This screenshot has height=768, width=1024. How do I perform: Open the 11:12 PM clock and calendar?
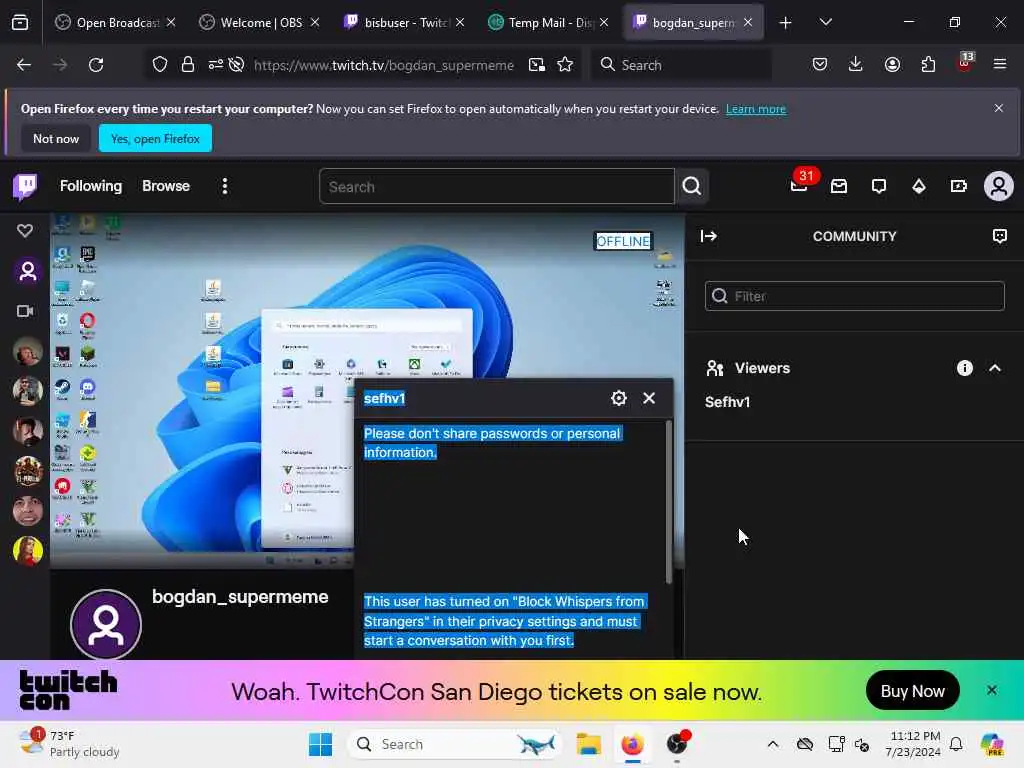pos(915,744)
